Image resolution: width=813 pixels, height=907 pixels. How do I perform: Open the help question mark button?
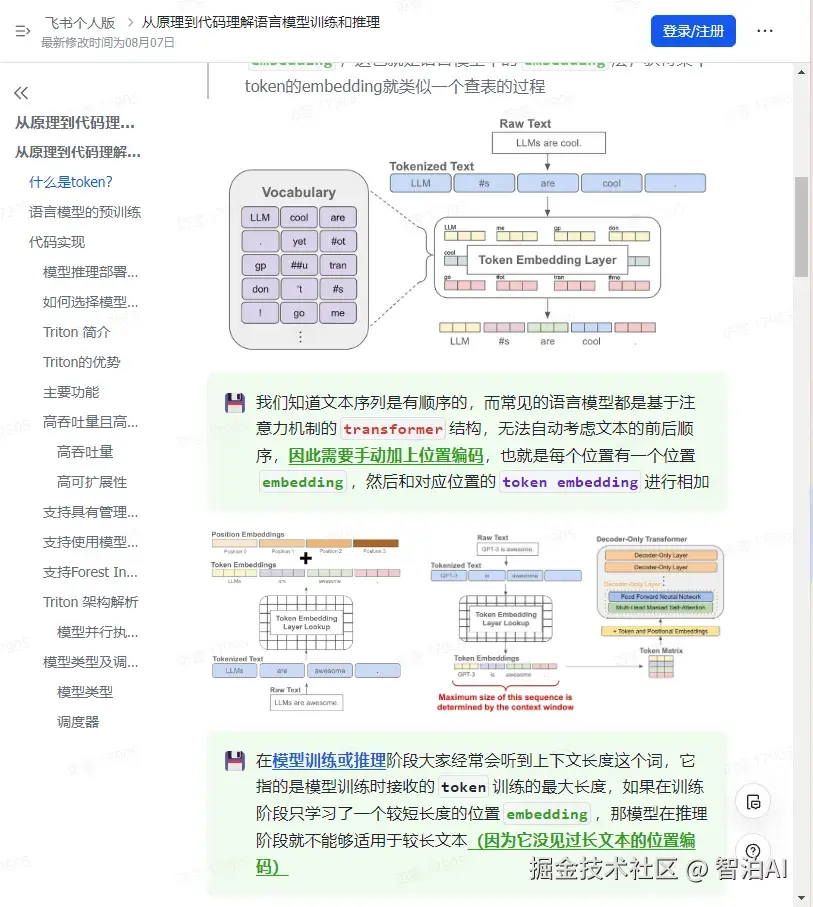753,850
